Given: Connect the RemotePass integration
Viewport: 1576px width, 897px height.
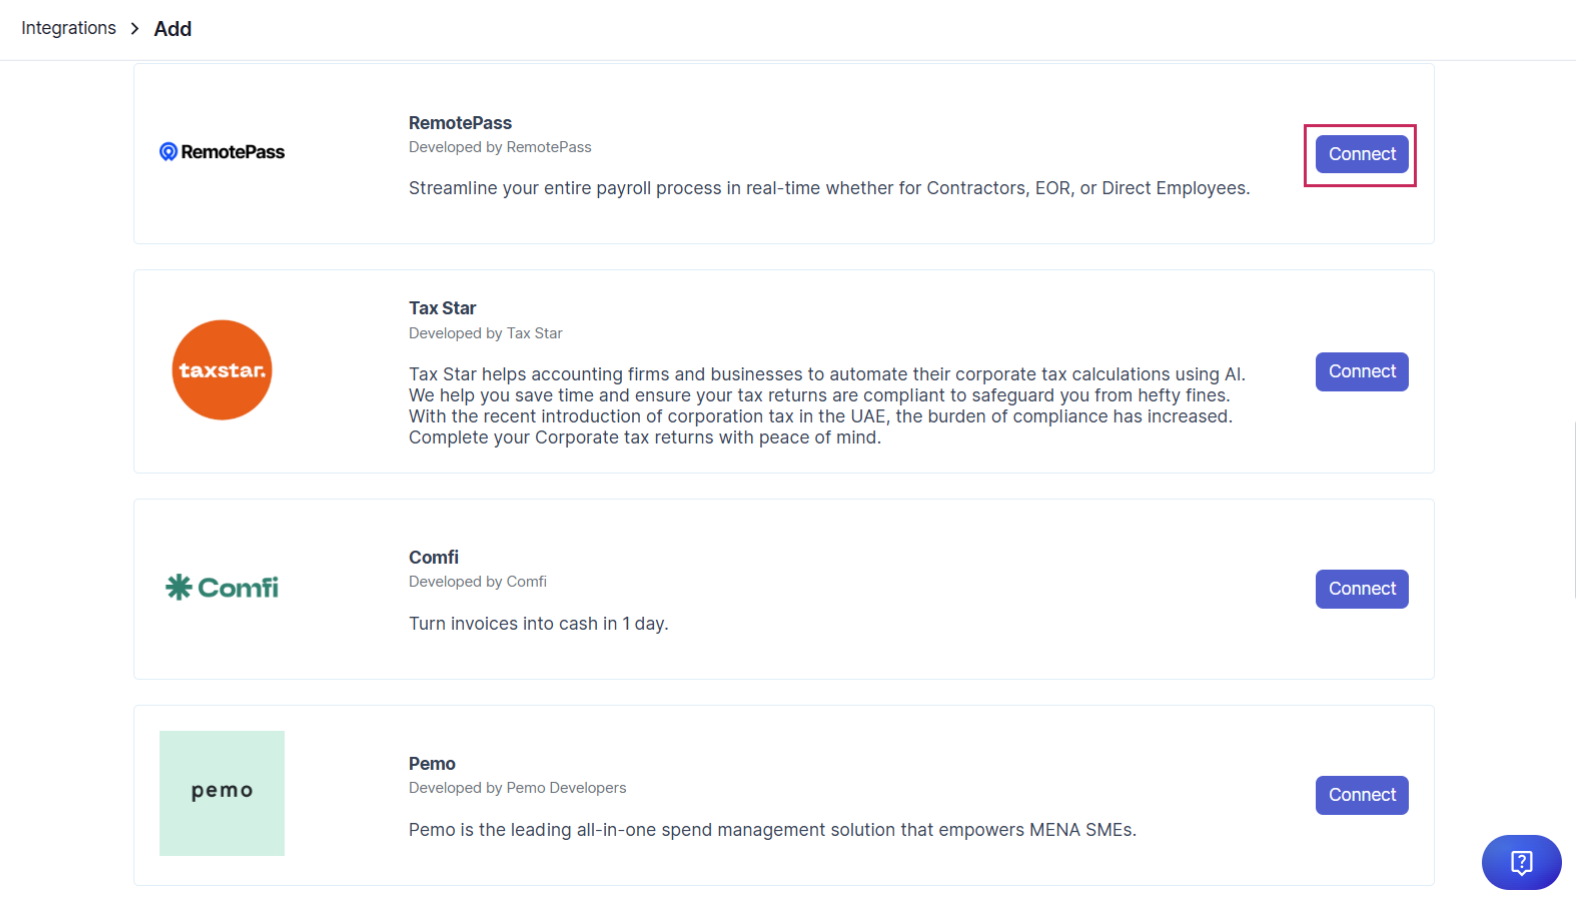Looking at the screenshot, I should [1361, 154].
